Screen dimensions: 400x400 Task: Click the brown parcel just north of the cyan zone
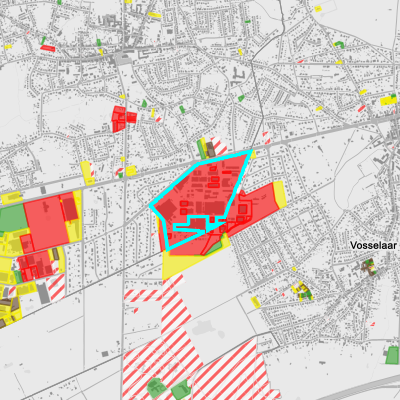[x=210, y=150]
